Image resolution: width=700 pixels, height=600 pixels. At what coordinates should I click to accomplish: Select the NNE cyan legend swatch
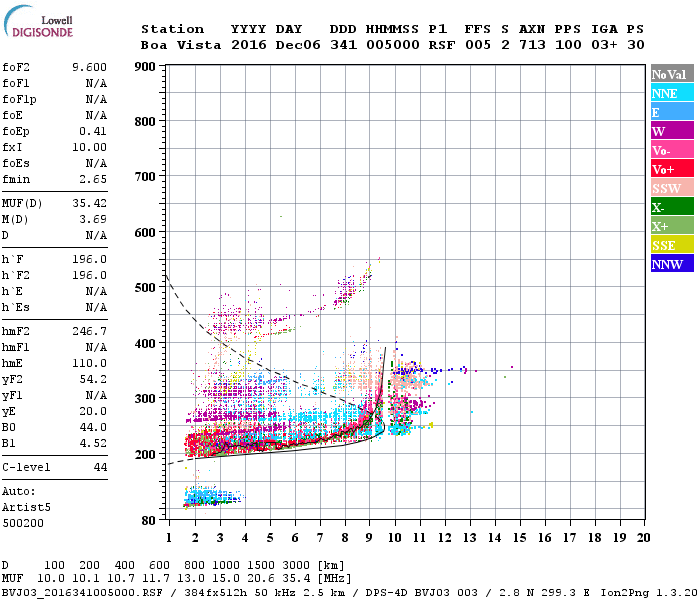672,93
